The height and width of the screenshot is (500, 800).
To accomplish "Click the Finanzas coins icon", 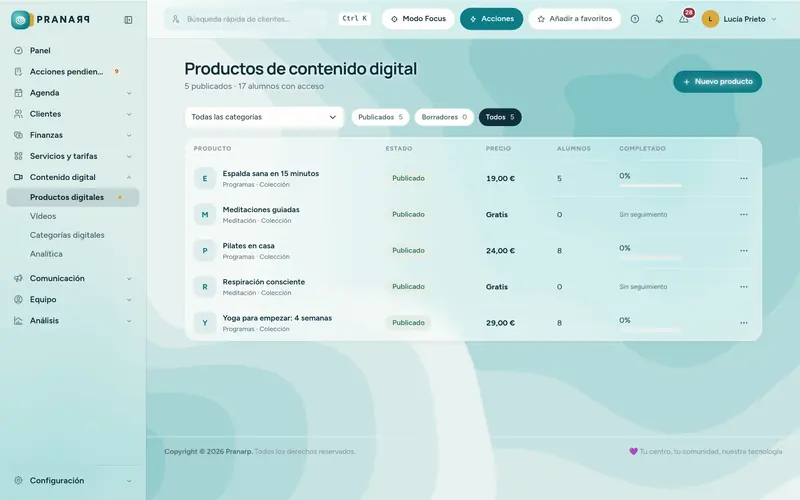I will [x=18, y=135].
